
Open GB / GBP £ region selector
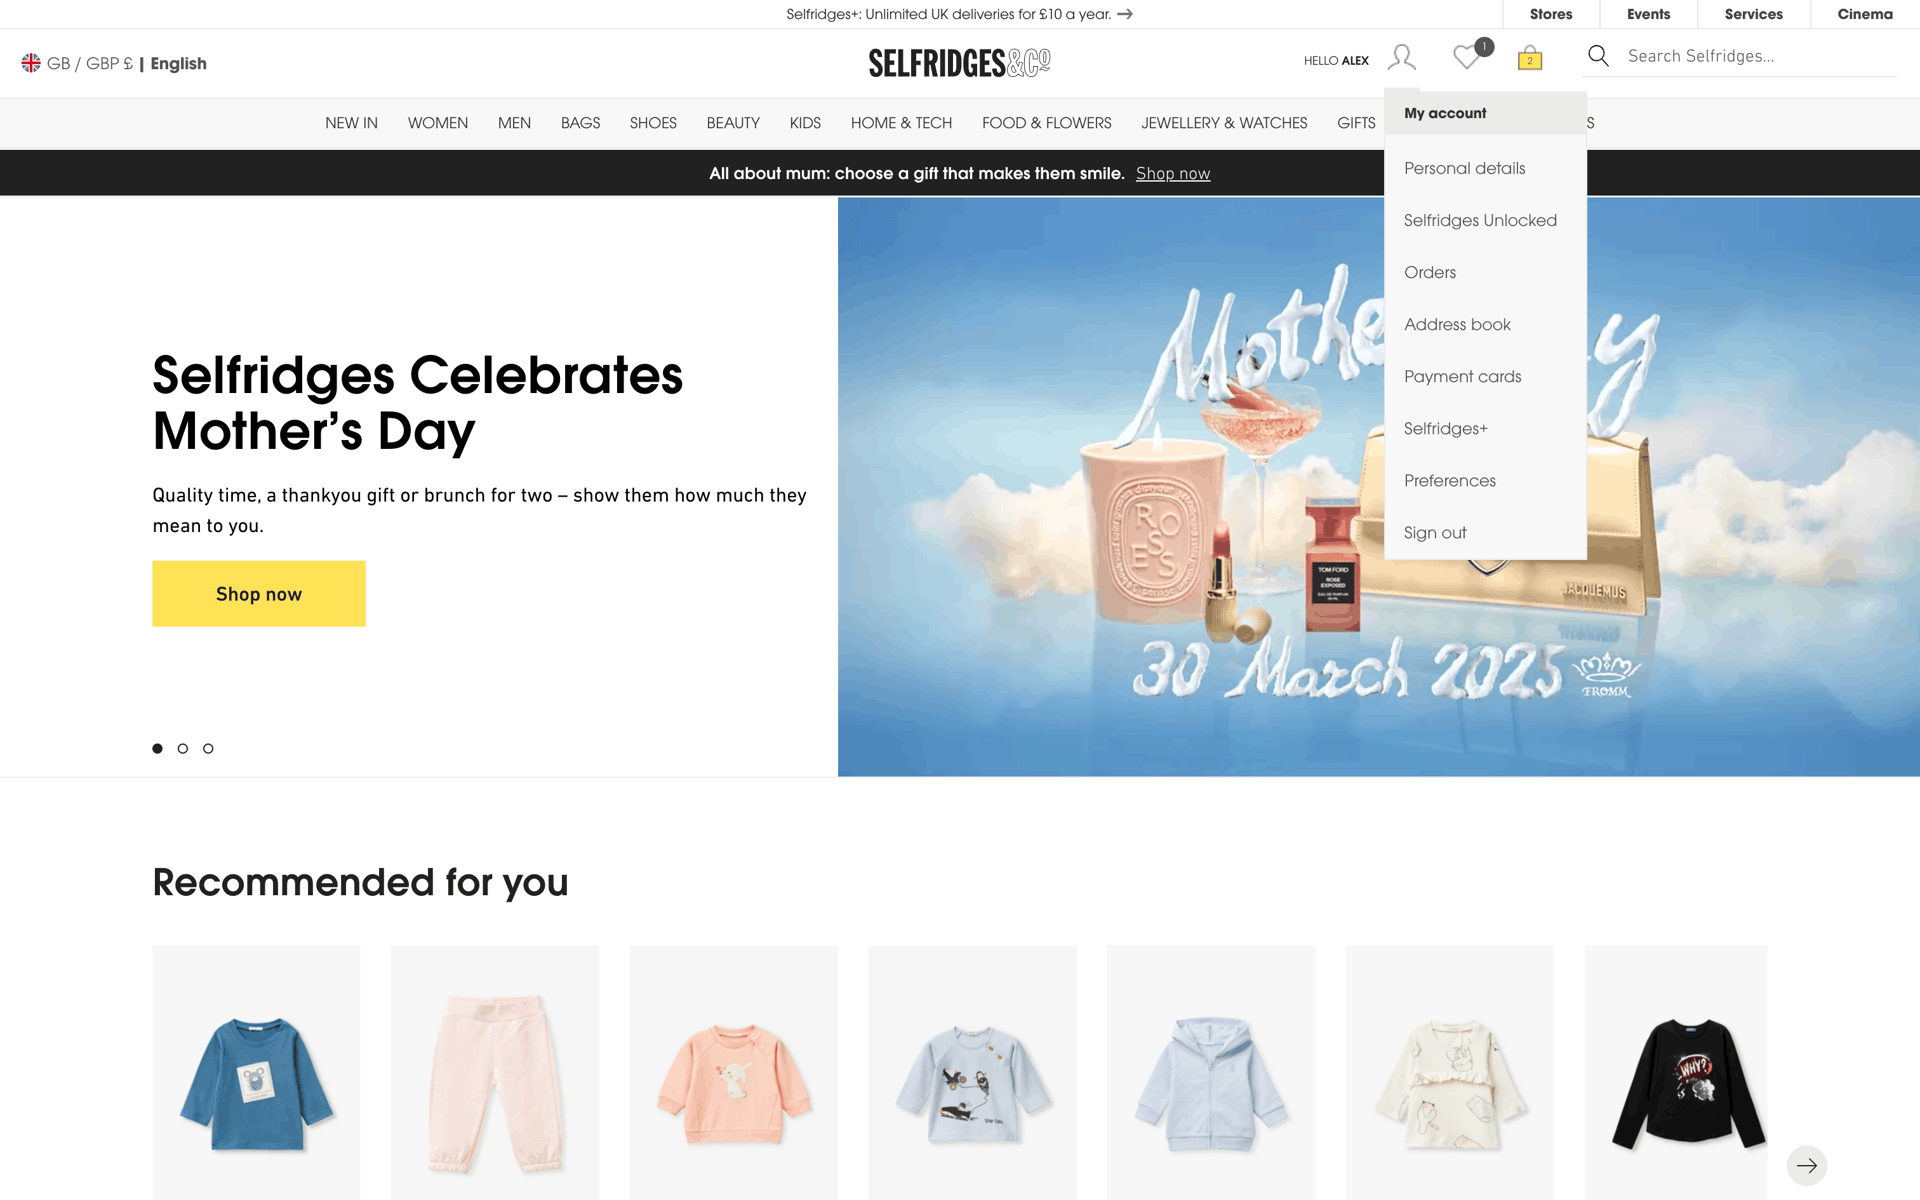coord(90,63)
